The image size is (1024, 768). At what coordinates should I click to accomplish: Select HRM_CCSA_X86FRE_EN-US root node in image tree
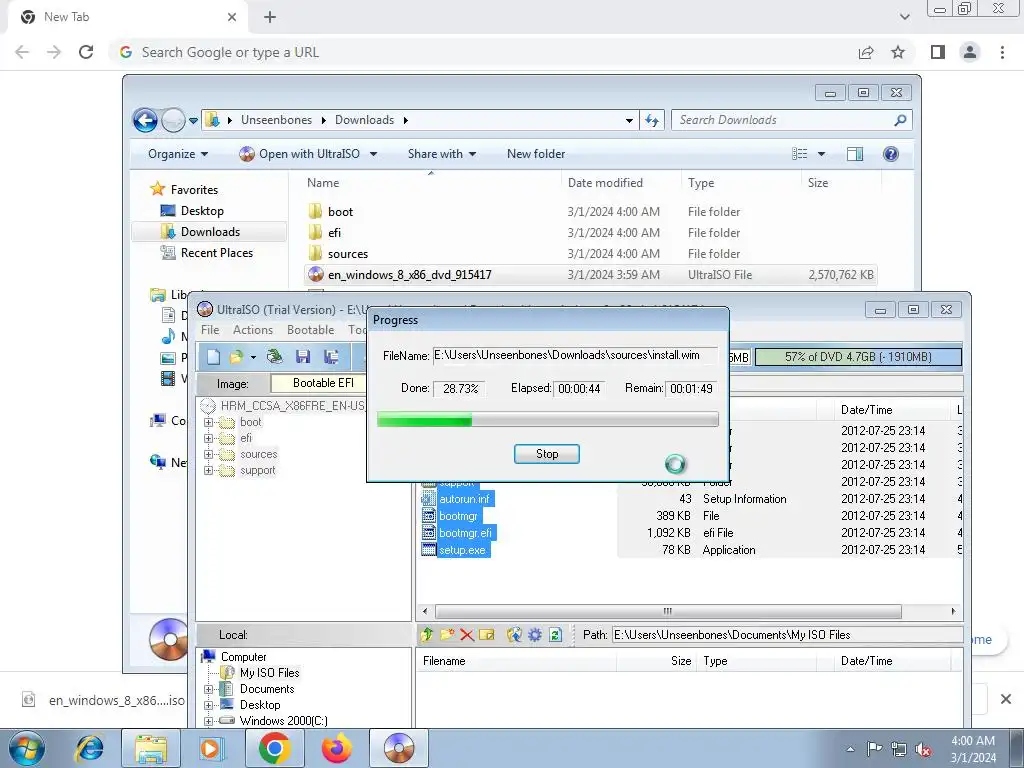click(292, 406)
